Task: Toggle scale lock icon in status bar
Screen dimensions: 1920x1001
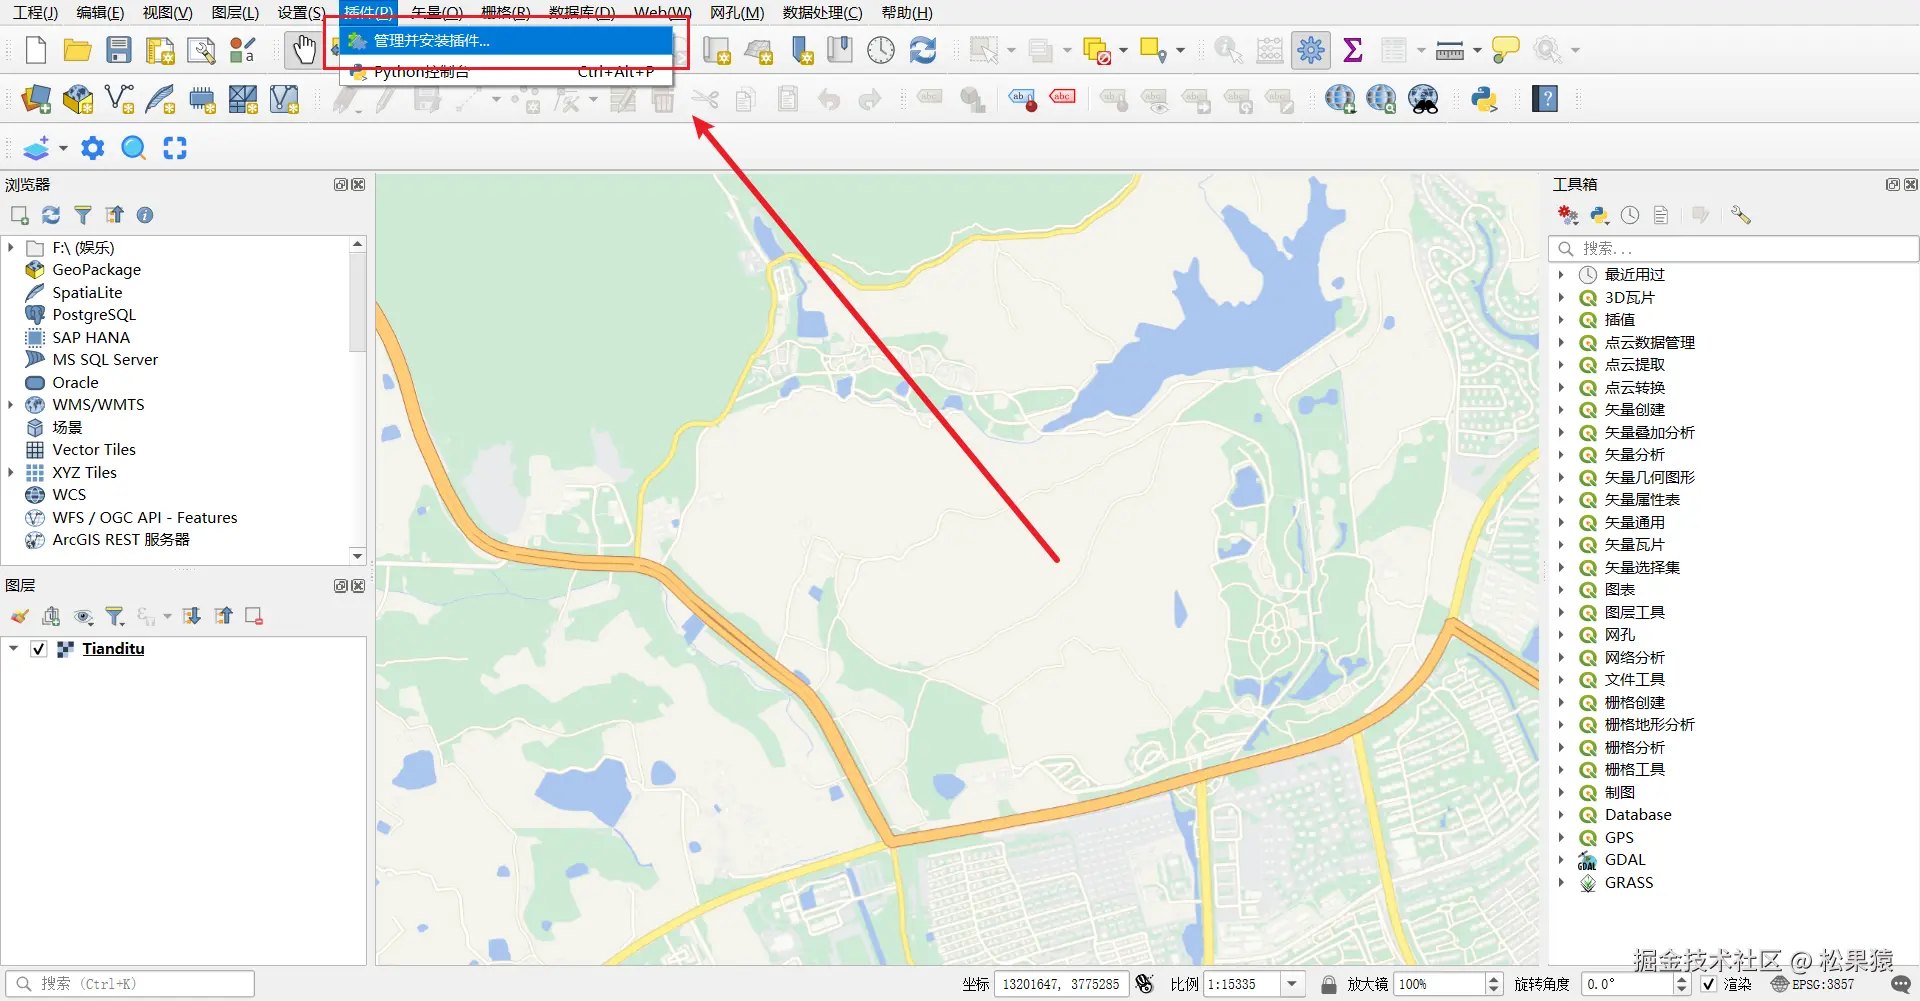Action: coord(1328,984)
